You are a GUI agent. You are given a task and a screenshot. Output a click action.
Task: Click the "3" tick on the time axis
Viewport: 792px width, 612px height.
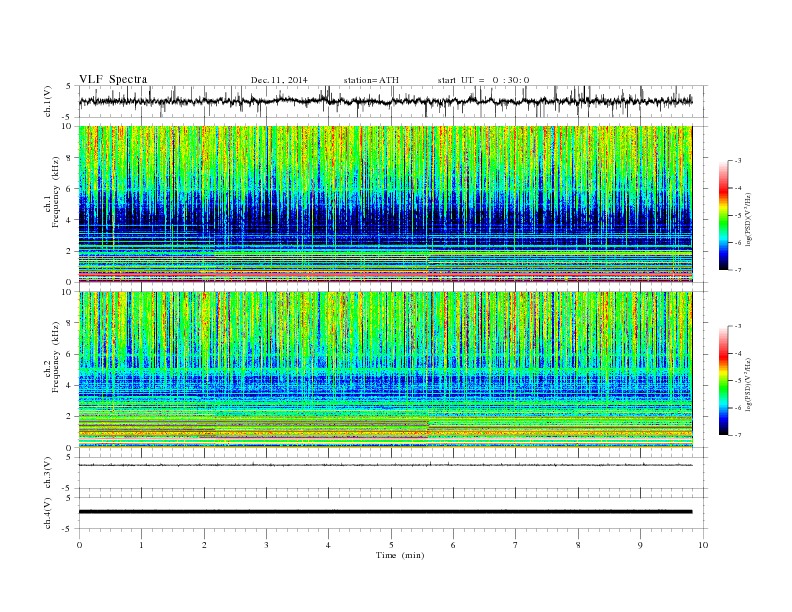click(266, 545)
